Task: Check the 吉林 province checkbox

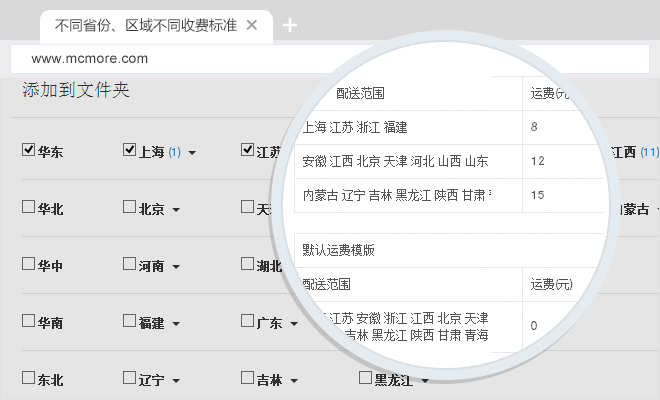Action: [x=247, y=379]
